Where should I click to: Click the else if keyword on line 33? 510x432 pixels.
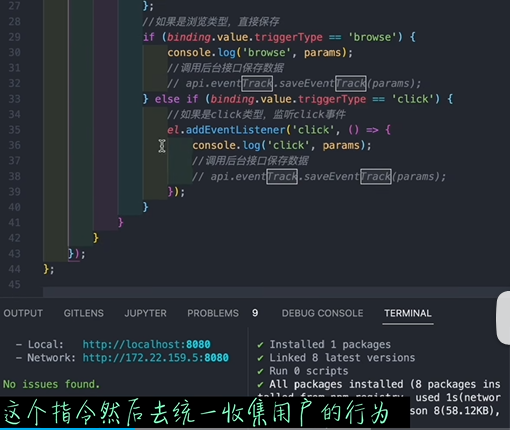[176, 99]
